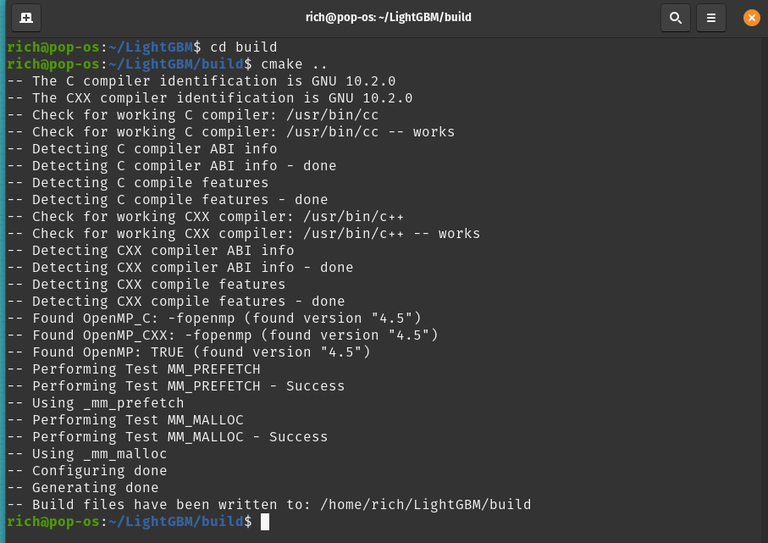Click the "Found OpenMP: TRUE" line
Viewport: 768px width, 543px height.
200,352
